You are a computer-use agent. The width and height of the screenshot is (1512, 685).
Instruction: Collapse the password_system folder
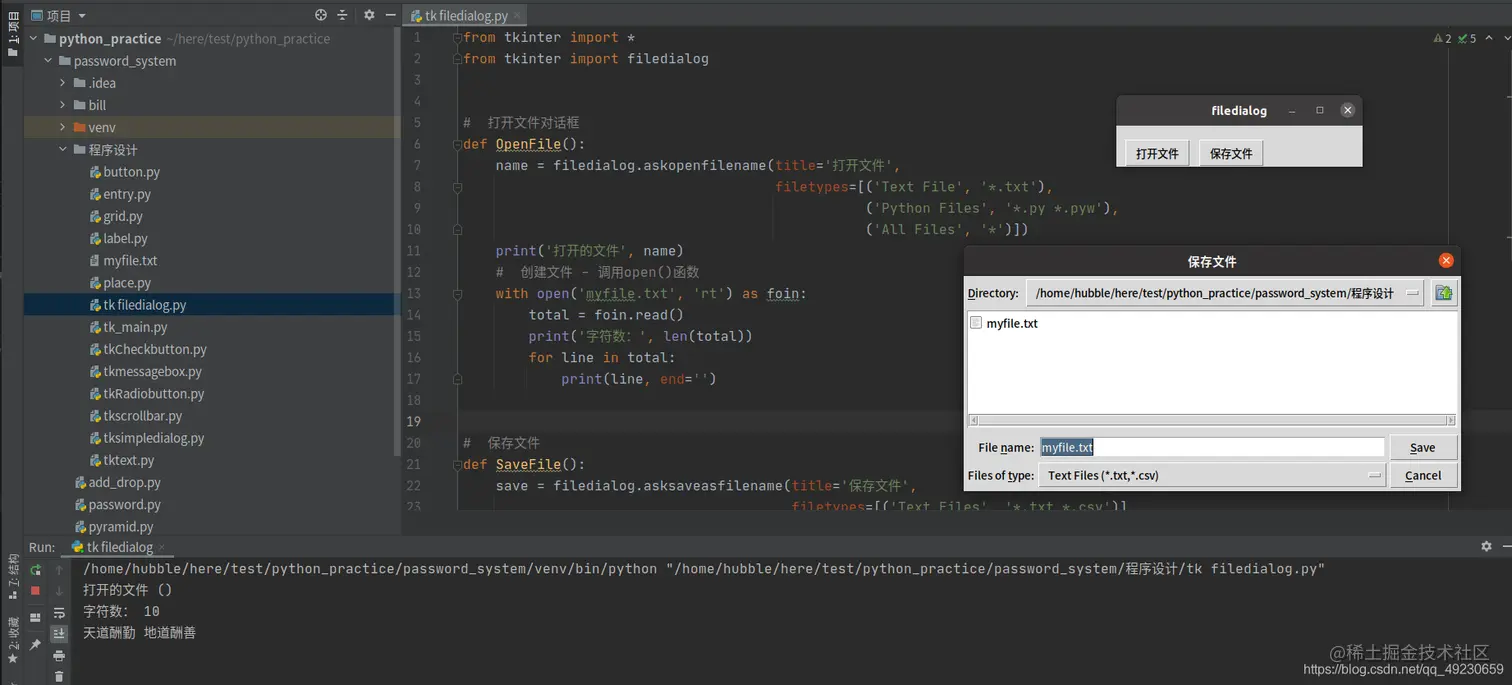coord(48,61)
